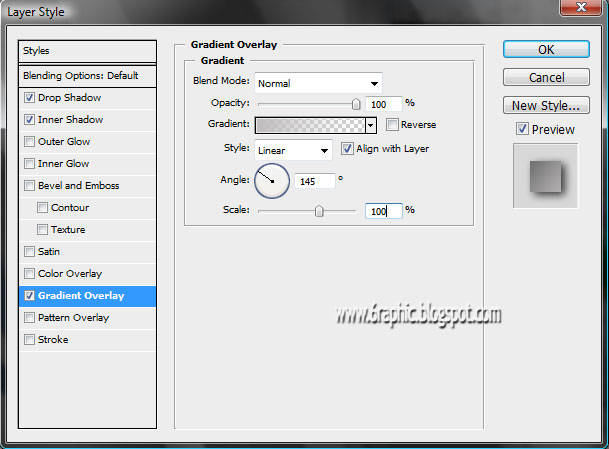Select the Texture label

[x=68, y=230]
